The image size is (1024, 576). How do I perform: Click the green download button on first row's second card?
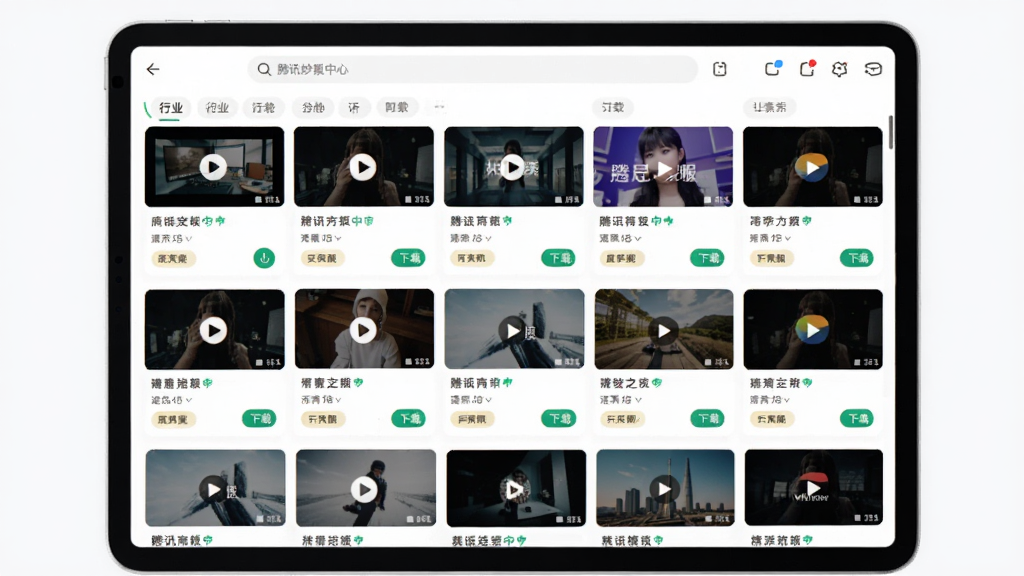[x=408, y=258]
